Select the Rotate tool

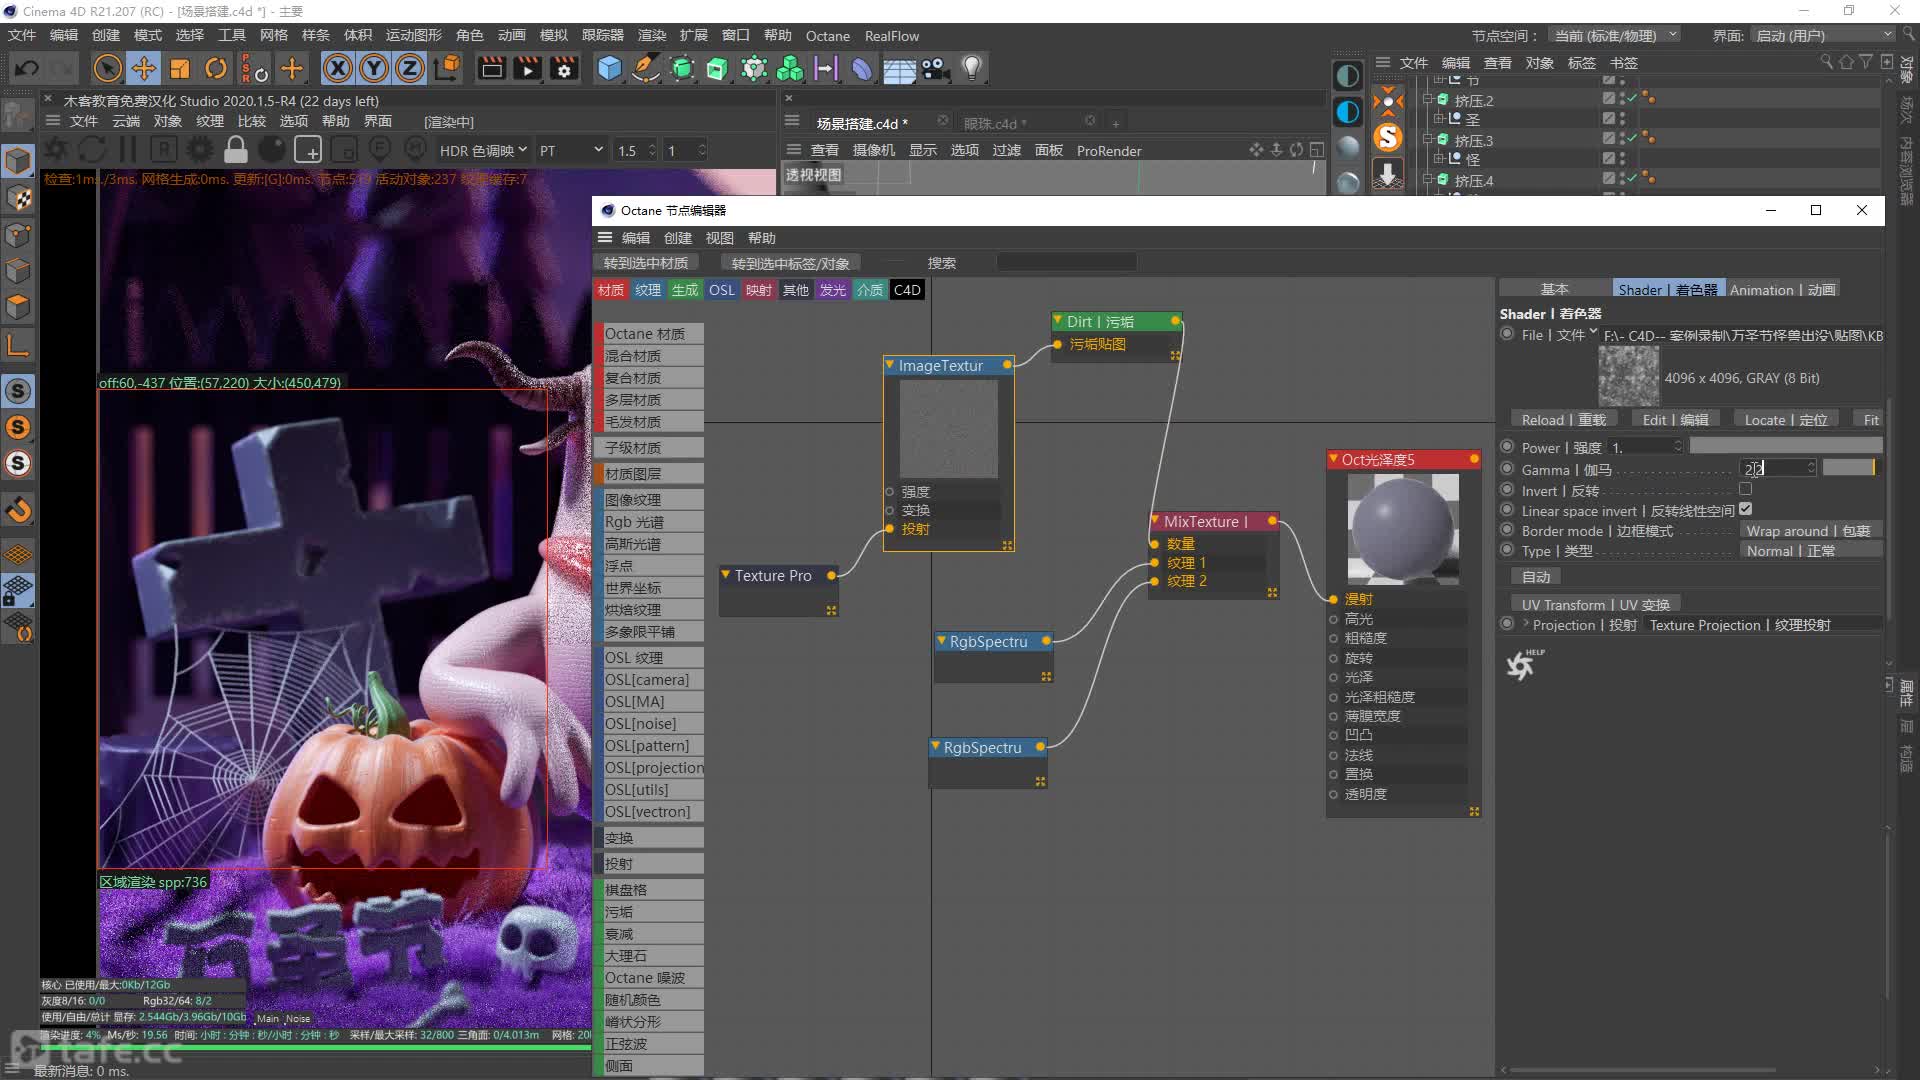click(x=216, y=68)
